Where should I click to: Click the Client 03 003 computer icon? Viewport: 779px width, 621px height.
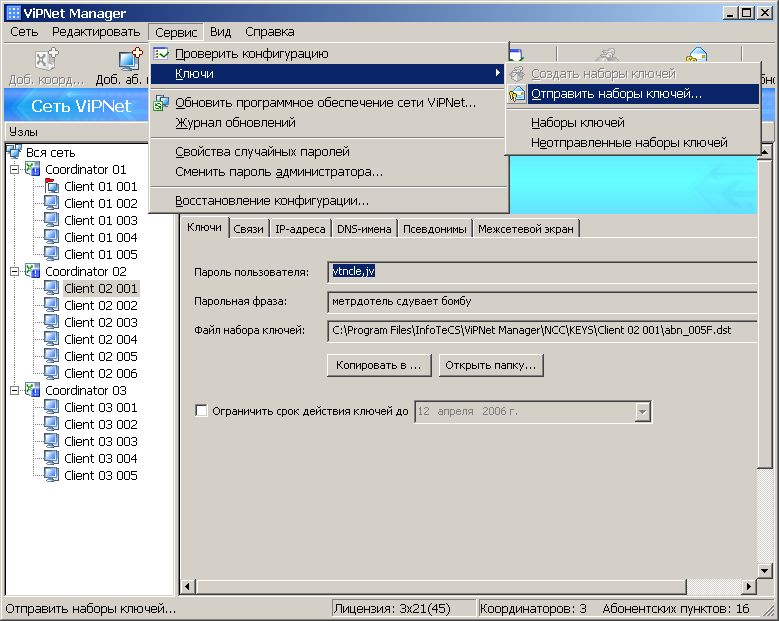coord(51,441)
